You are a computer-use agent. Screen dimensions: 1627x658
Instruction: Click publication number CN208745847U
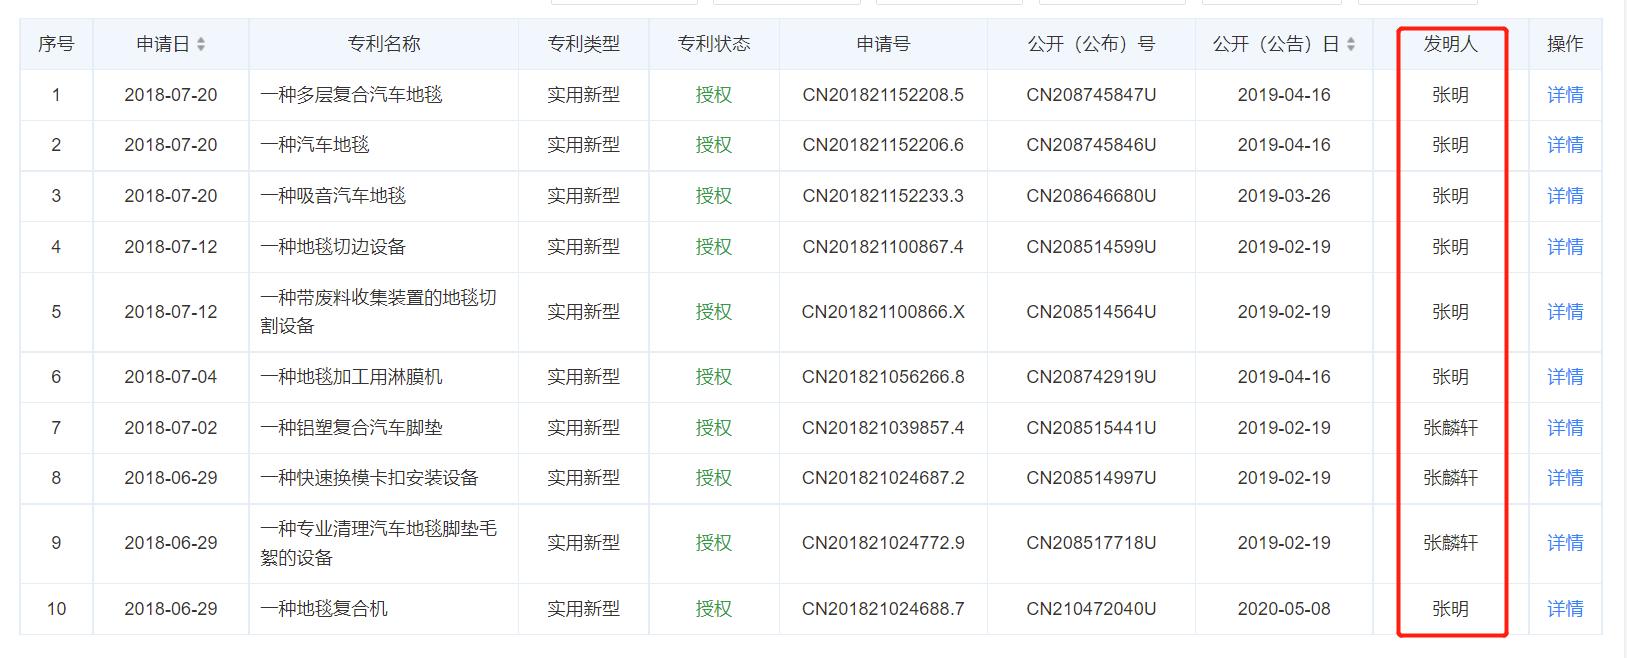(1091, 95)
